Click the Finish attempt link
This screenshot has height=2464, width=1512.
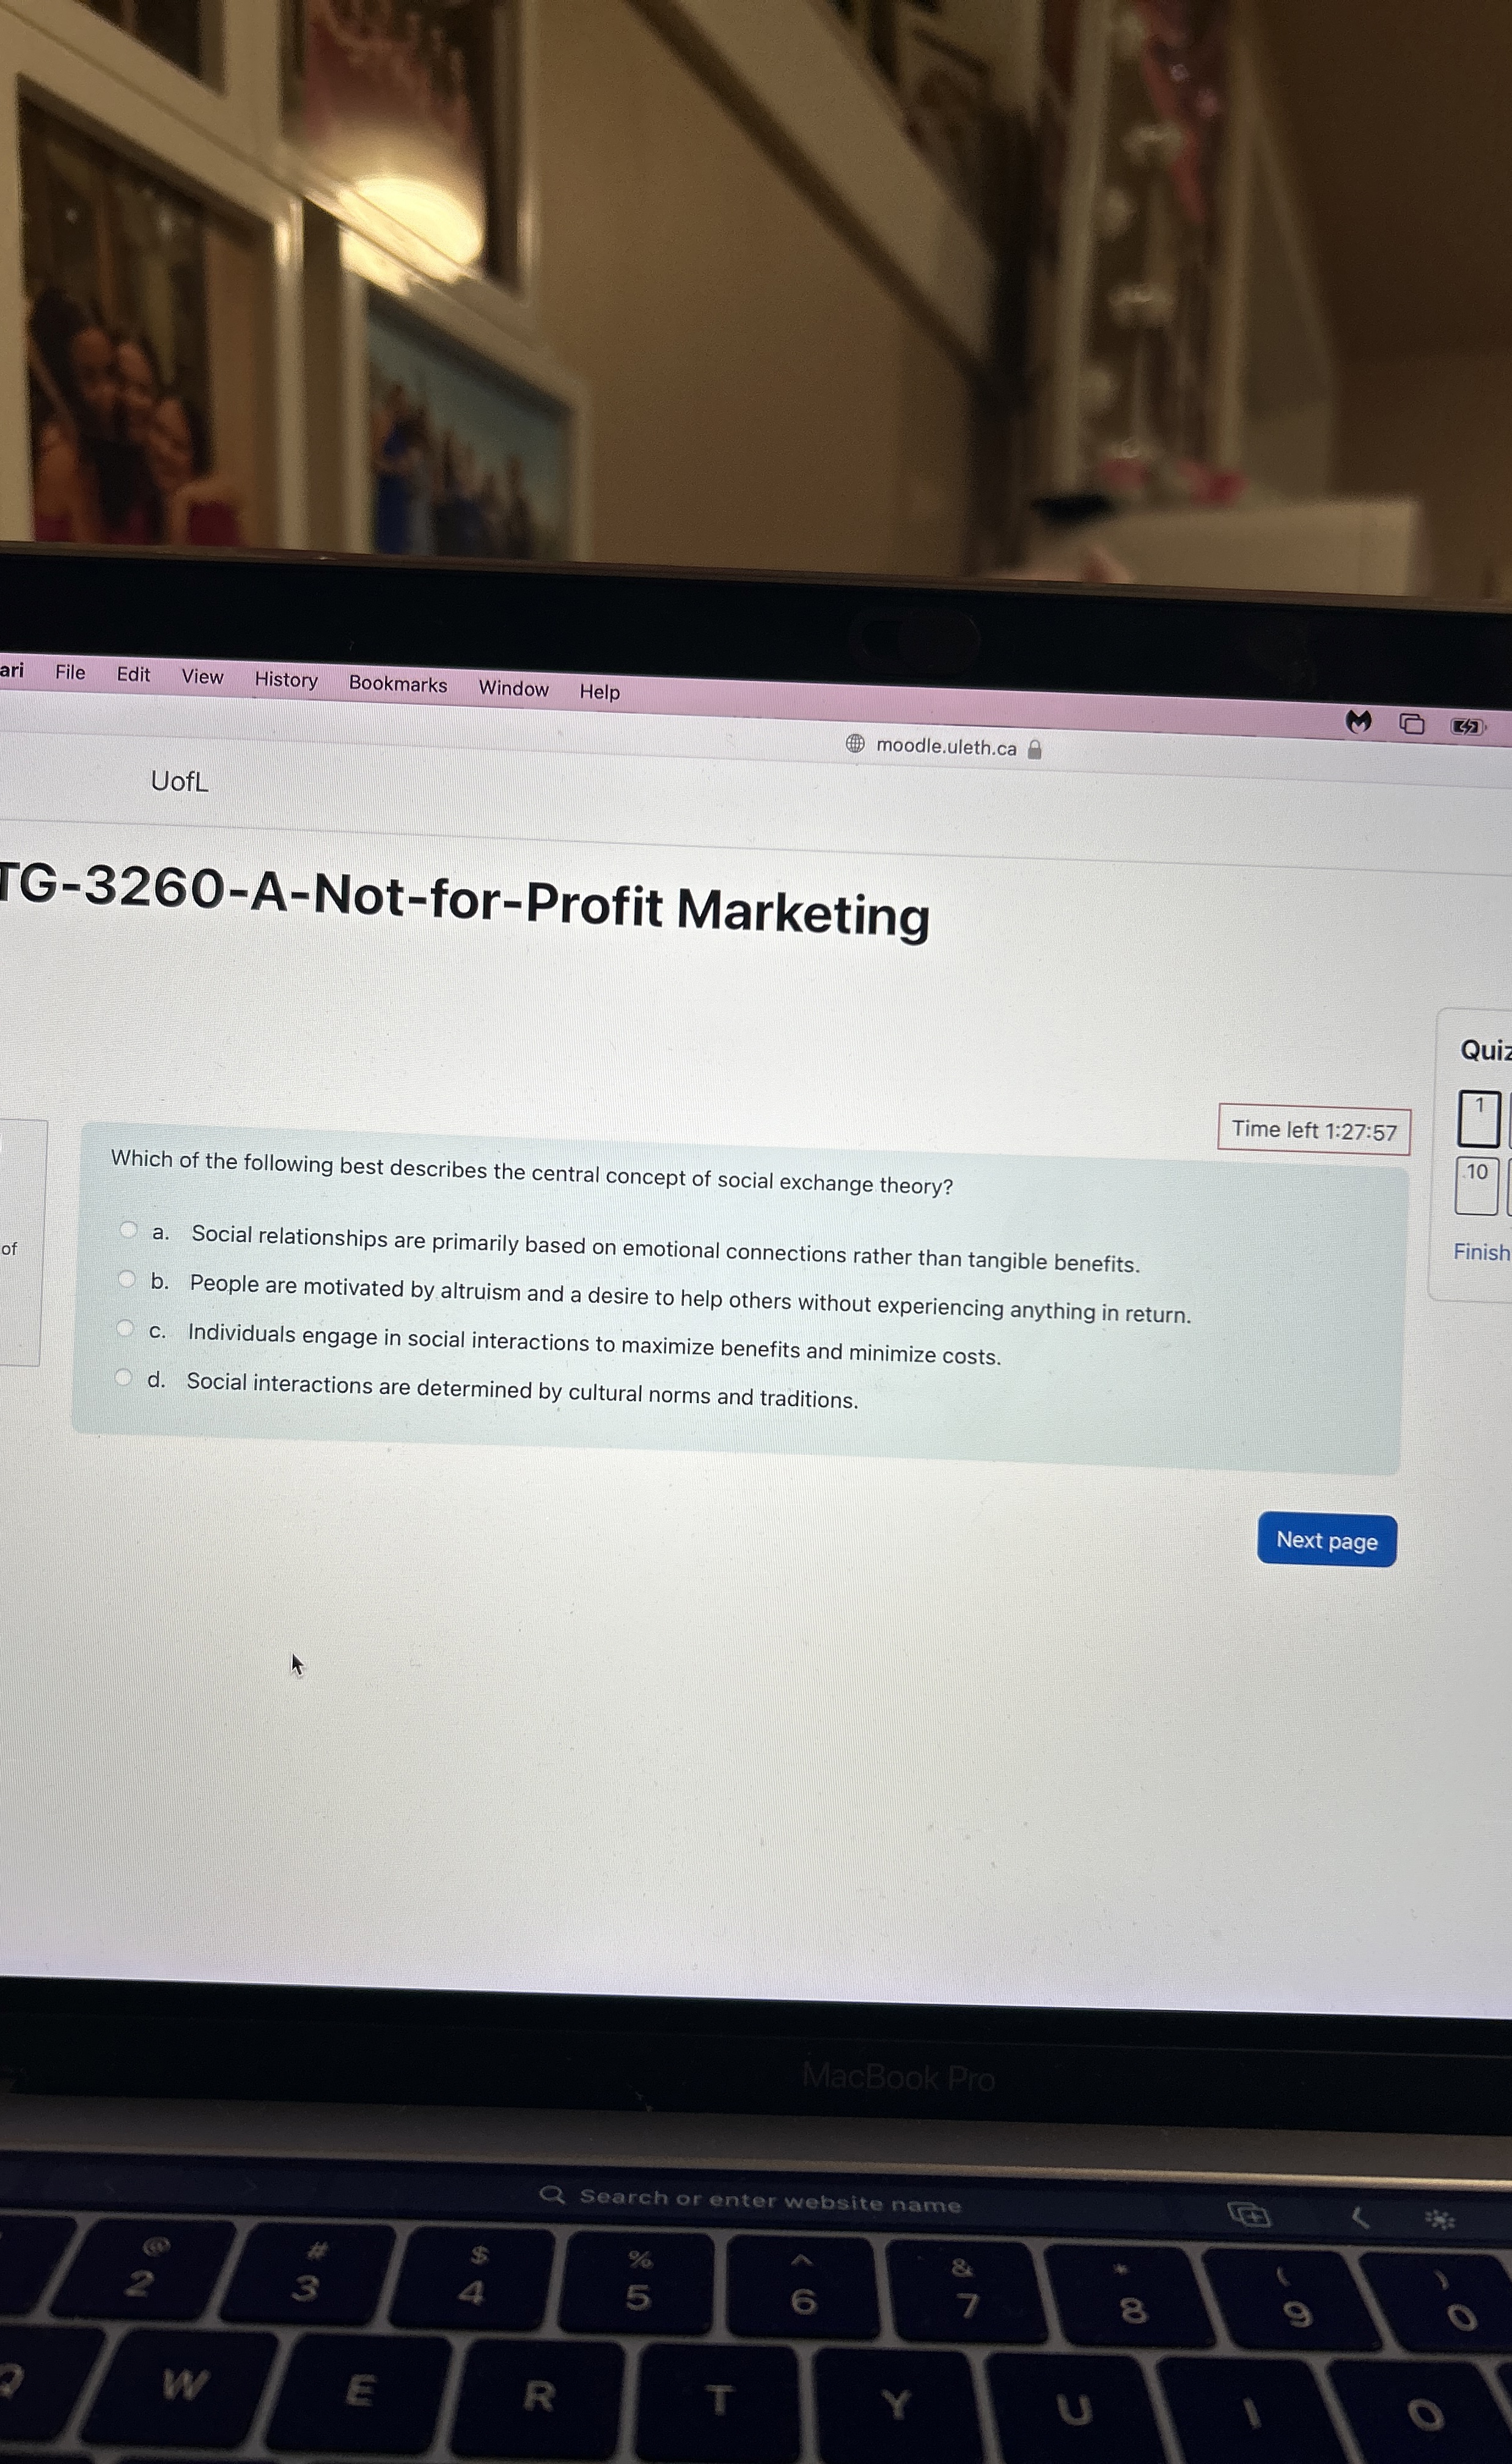tap(1482, 1252)
